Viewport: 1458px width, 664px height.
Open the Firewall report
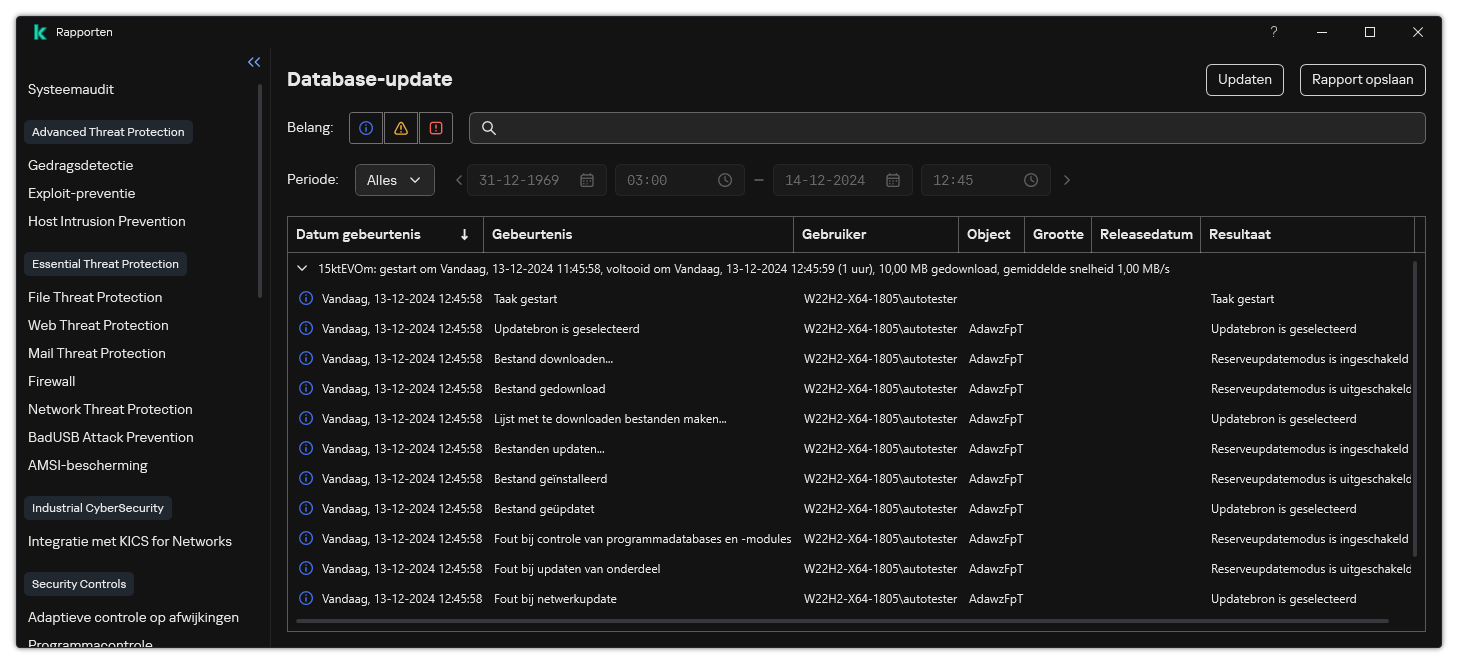tap(52, 381)
